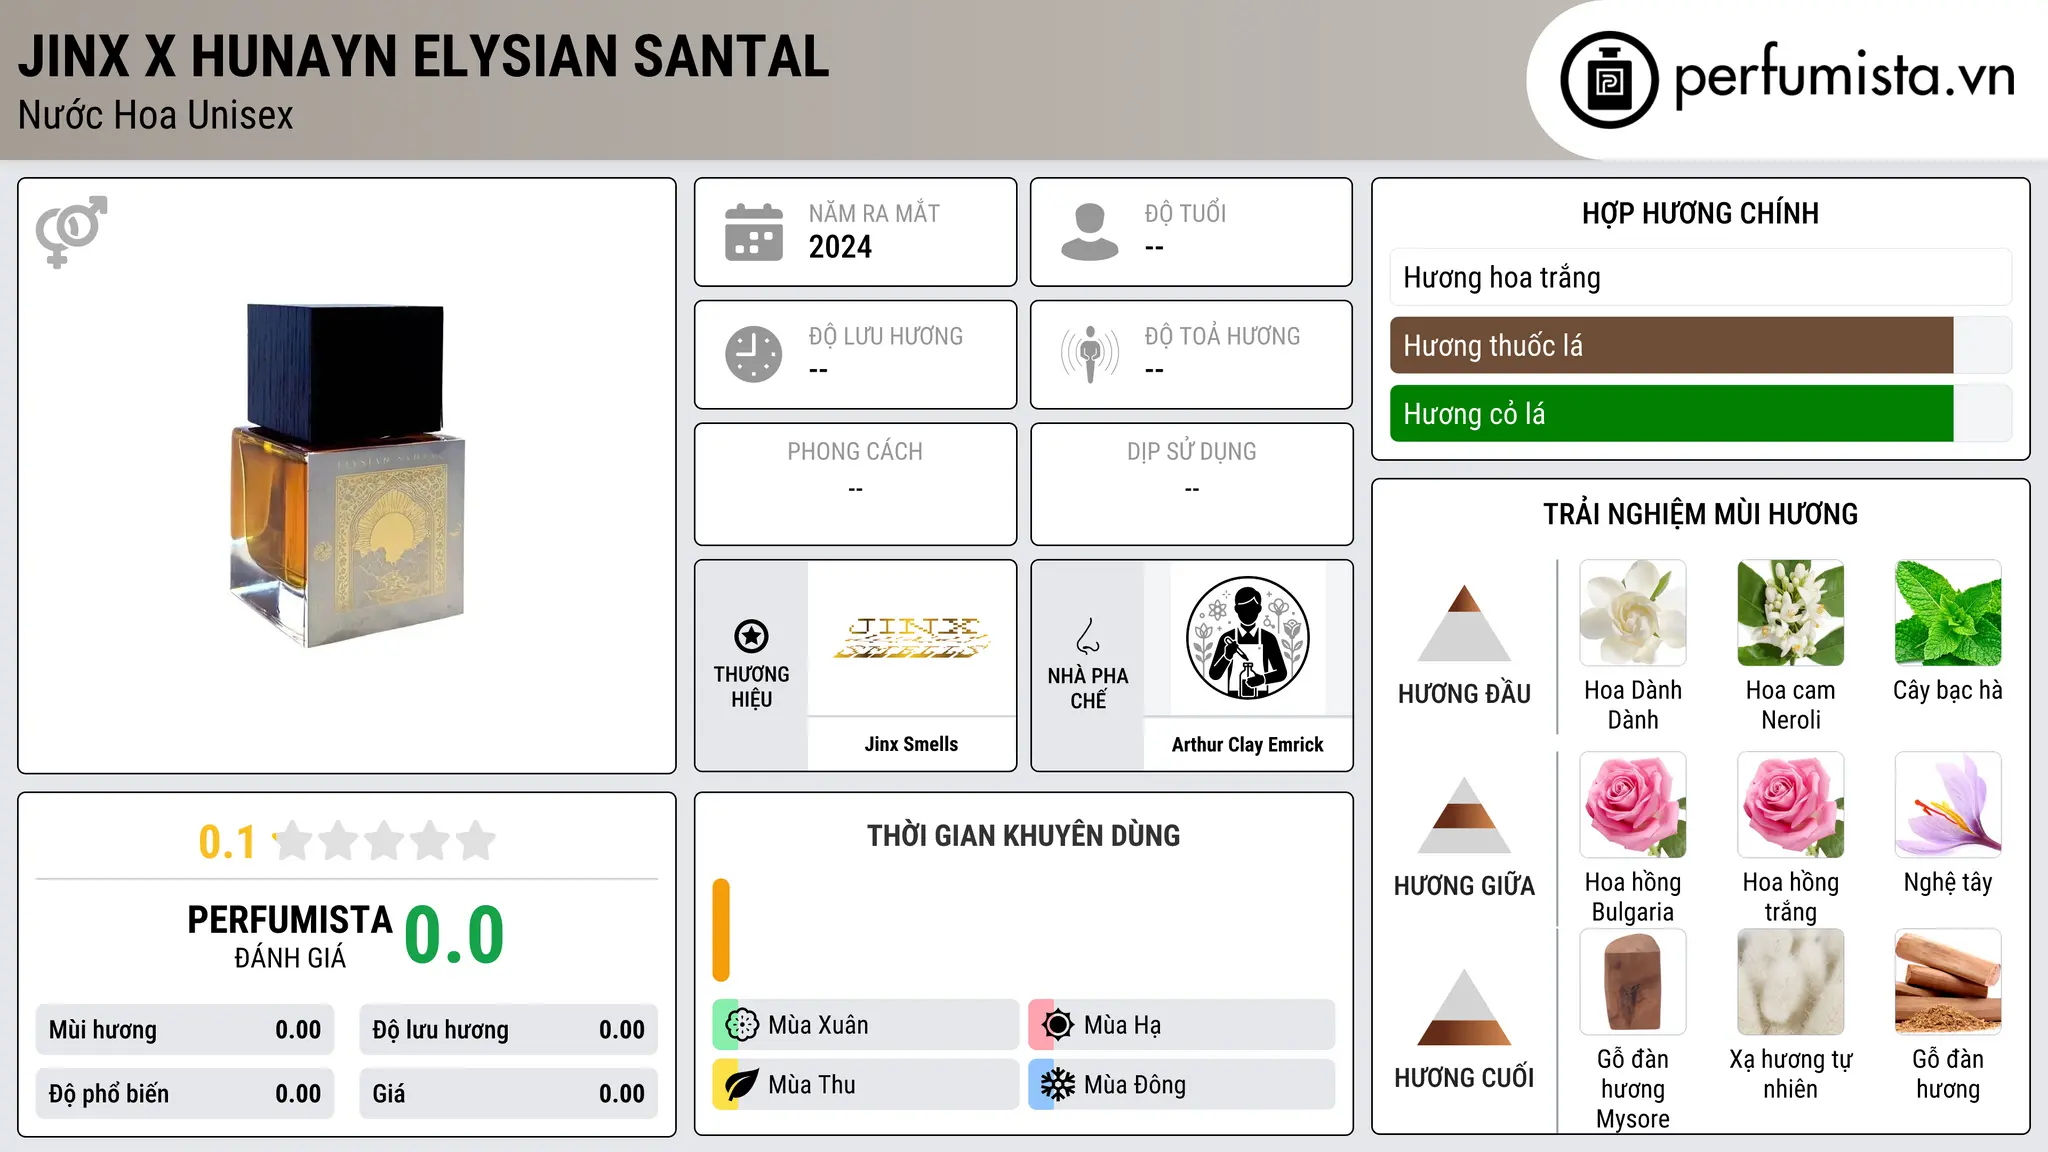Screen dimensions: 2048x1152
Task: Click the orange recommended-time vertical bar
Action: tap(721, 930)
